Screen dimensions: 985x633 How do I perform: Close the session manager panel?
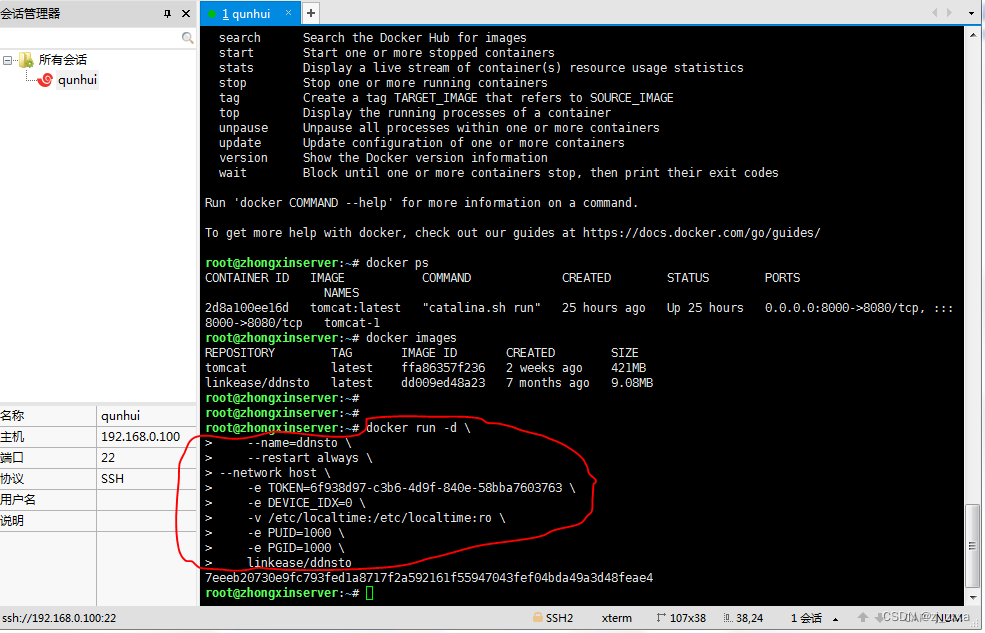click(x=186, y=14)
